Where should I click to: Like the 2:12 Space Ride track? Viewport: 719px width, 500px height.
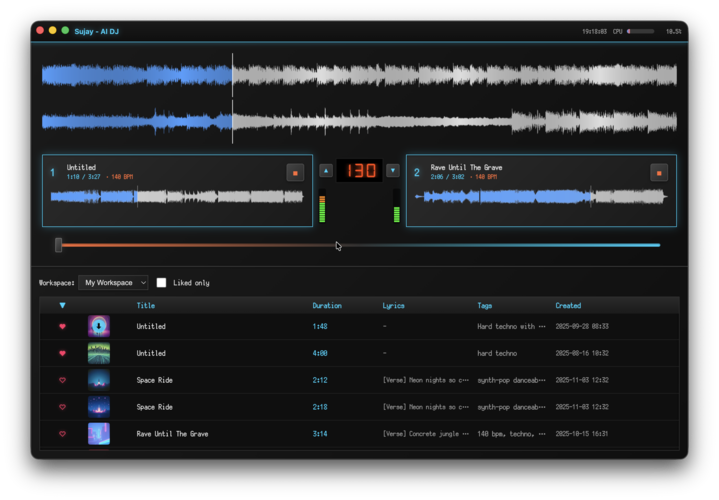(x=62, y=380)
